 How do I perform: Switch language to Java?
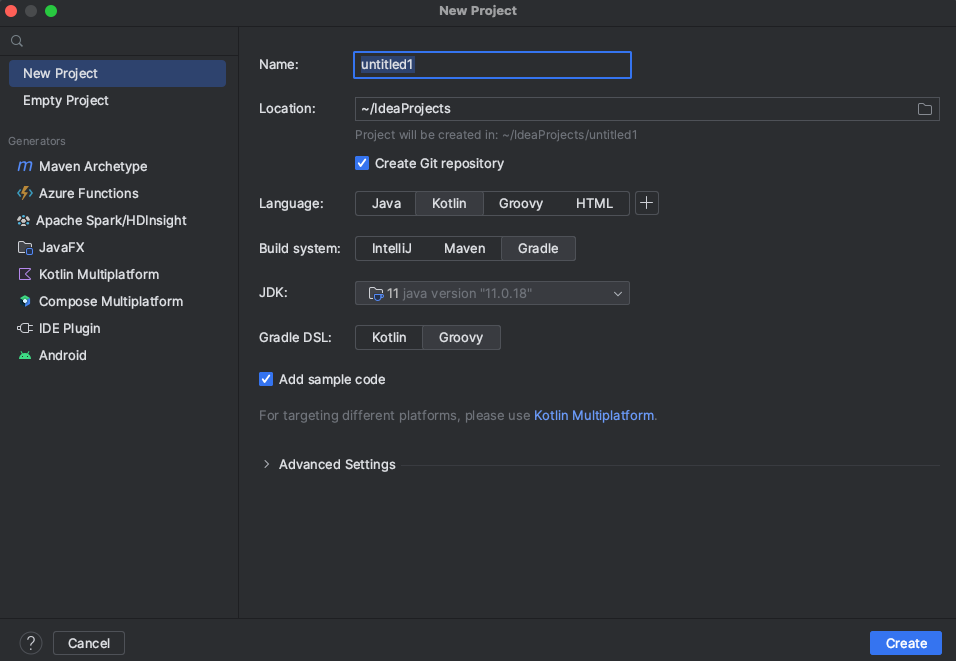tap(386, 203)
